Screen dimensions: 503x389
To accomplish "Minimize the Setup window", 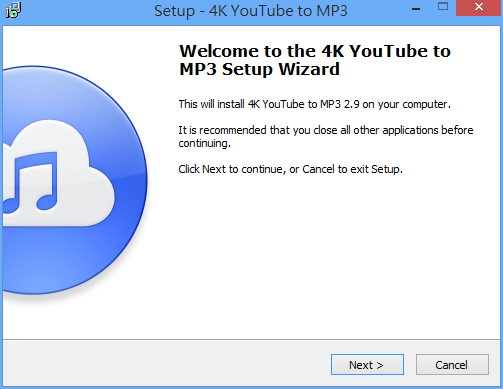I will coord(416,9).
